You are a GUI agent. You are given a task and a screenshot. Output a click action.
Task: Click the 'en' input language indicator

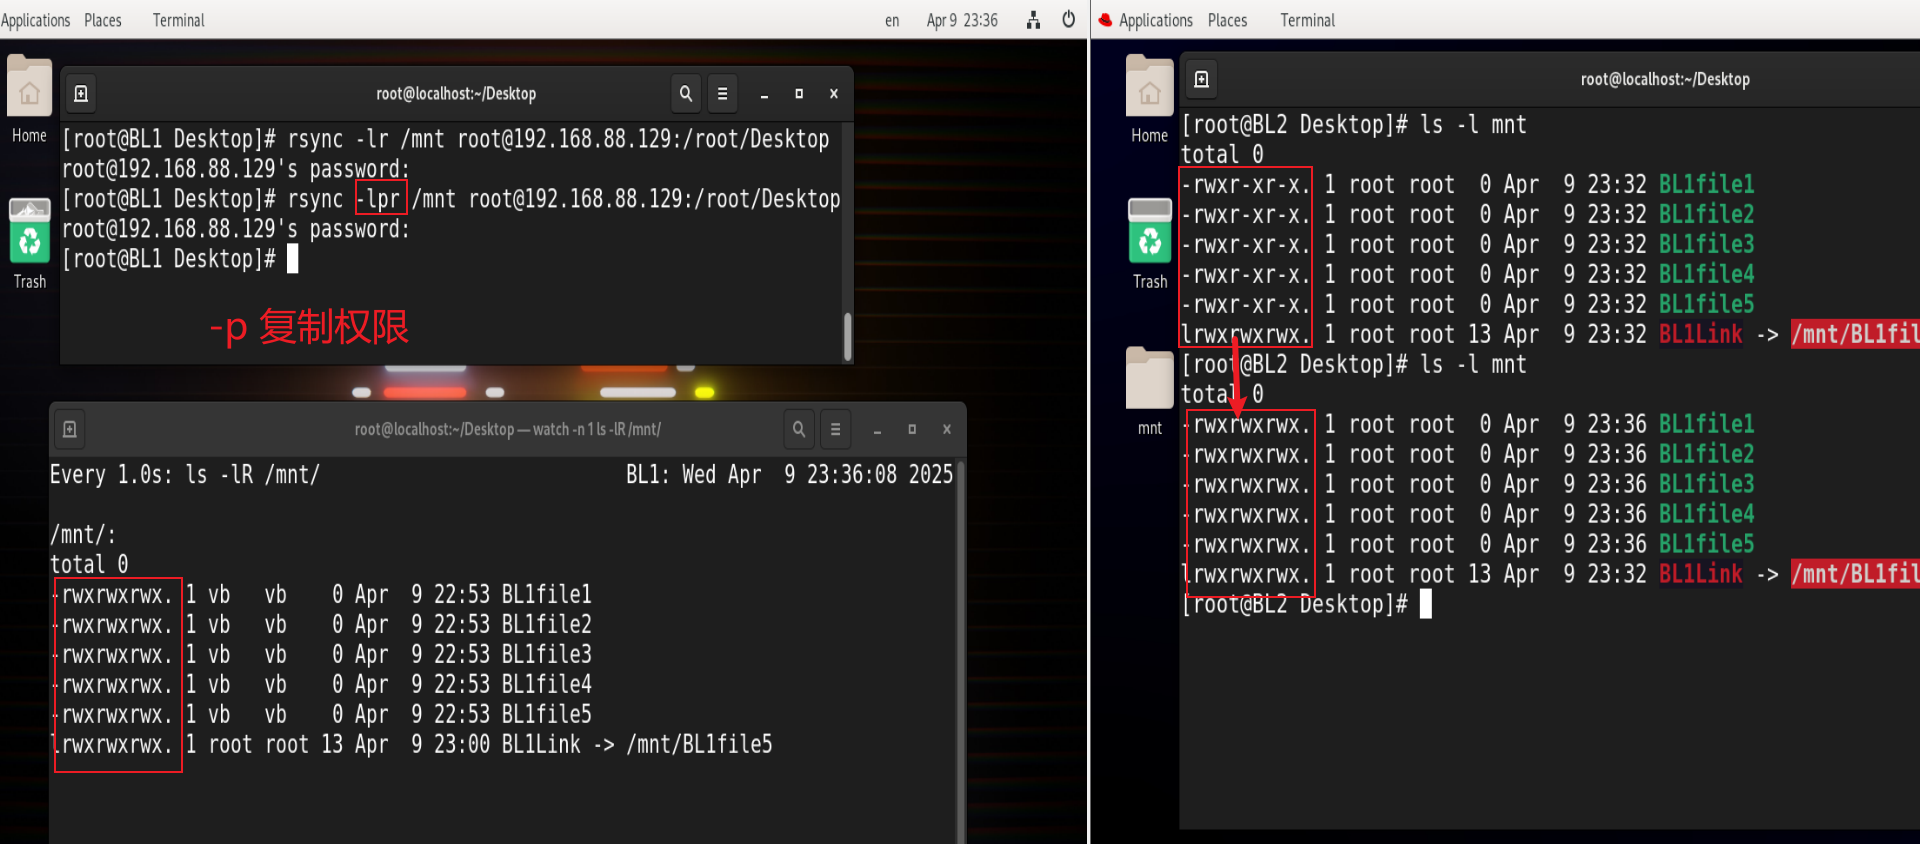pos(892,20)
